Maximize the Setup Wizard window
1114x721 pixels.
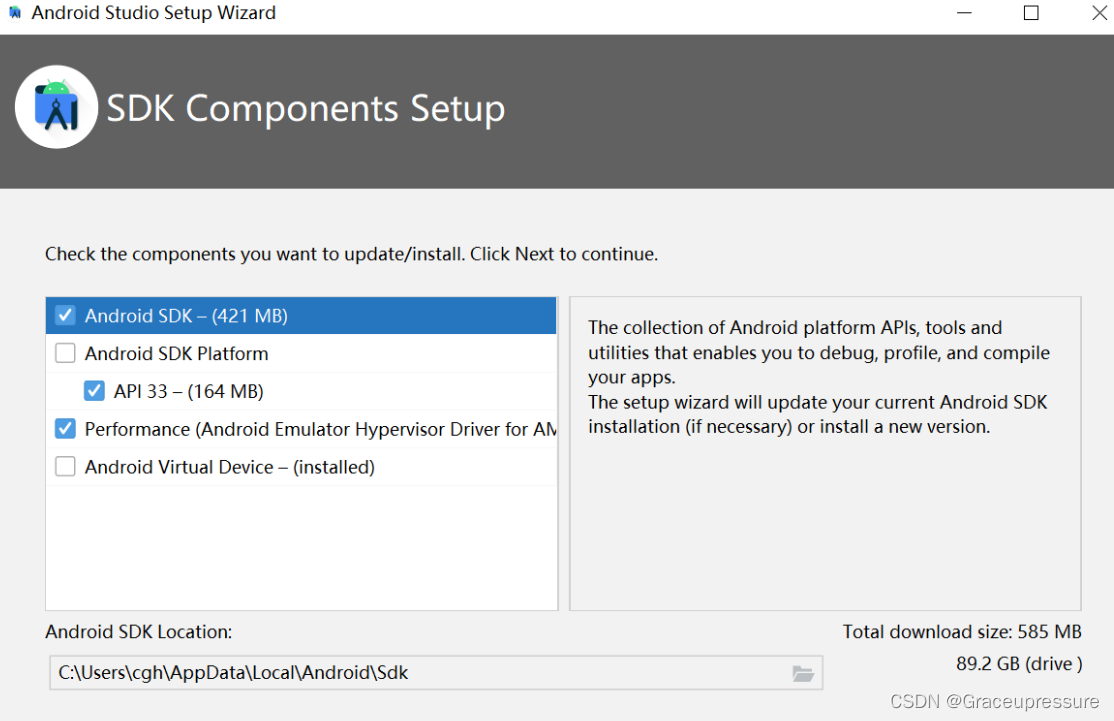click(x=1031, y=13)
